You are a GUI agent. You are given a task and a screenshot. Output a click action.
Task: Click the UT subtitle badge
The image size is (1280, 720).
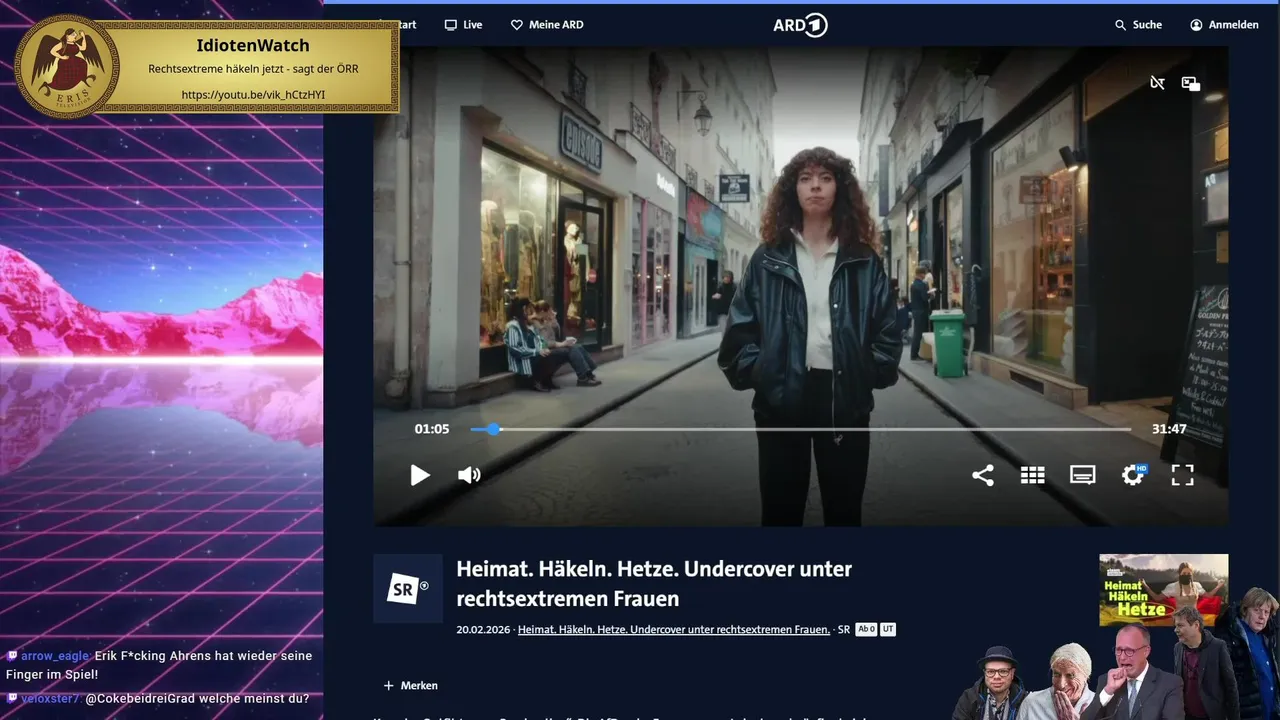[x=888, y=630]
